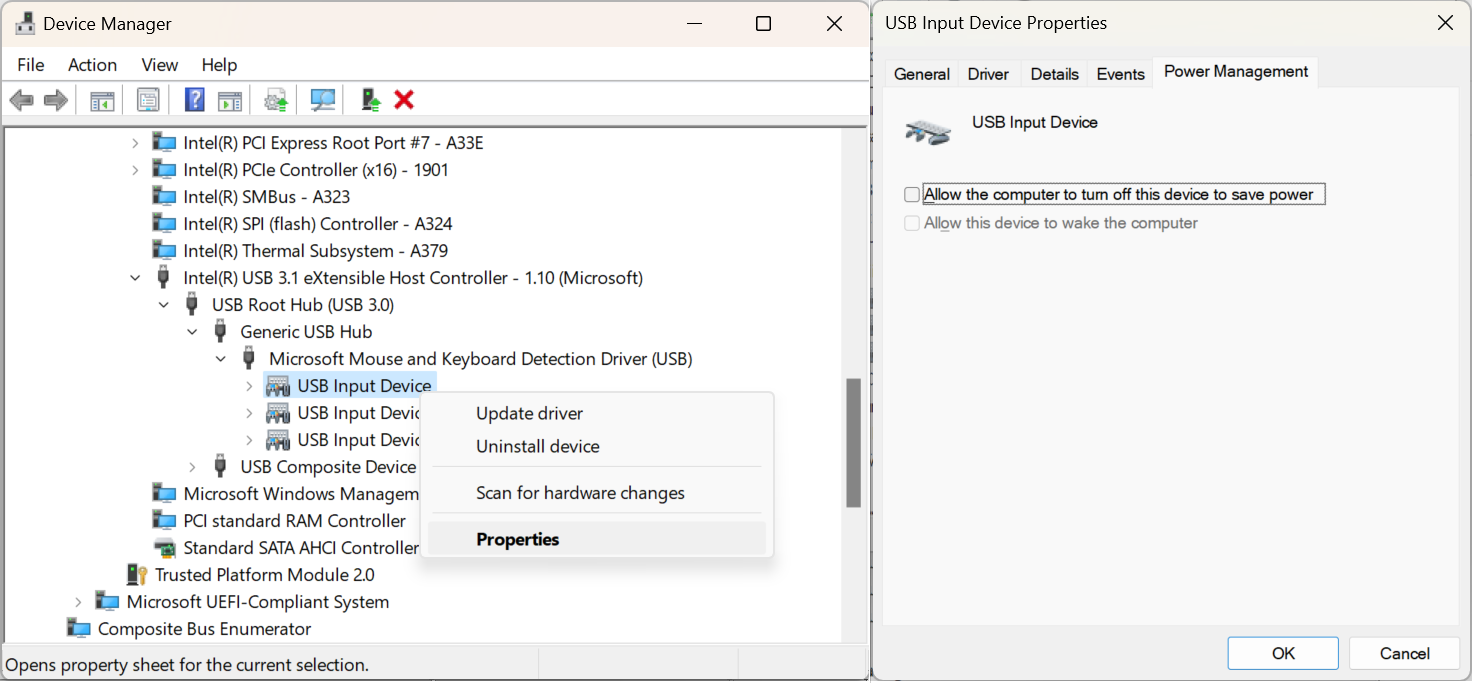Close the USB Input Device Properties dialog
The width and height of the screenshot is (1472, 683).
1445,23
